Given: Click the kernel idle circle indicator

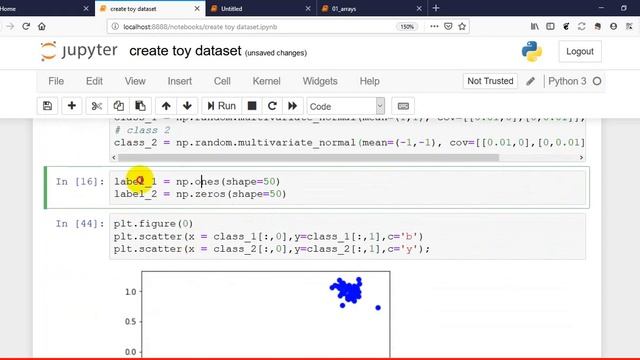Looking at the screenshot, I should (597, 81).
